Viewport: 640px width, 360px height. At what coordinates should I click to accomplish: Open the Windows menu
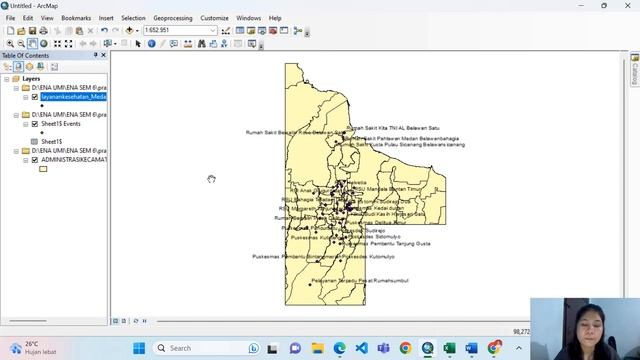click(x=249, y=18)
